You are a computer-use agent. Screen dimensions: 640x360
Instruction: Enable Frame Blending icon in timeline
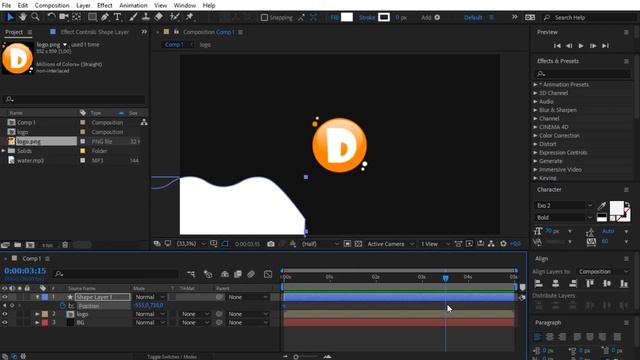coord(238,274)
